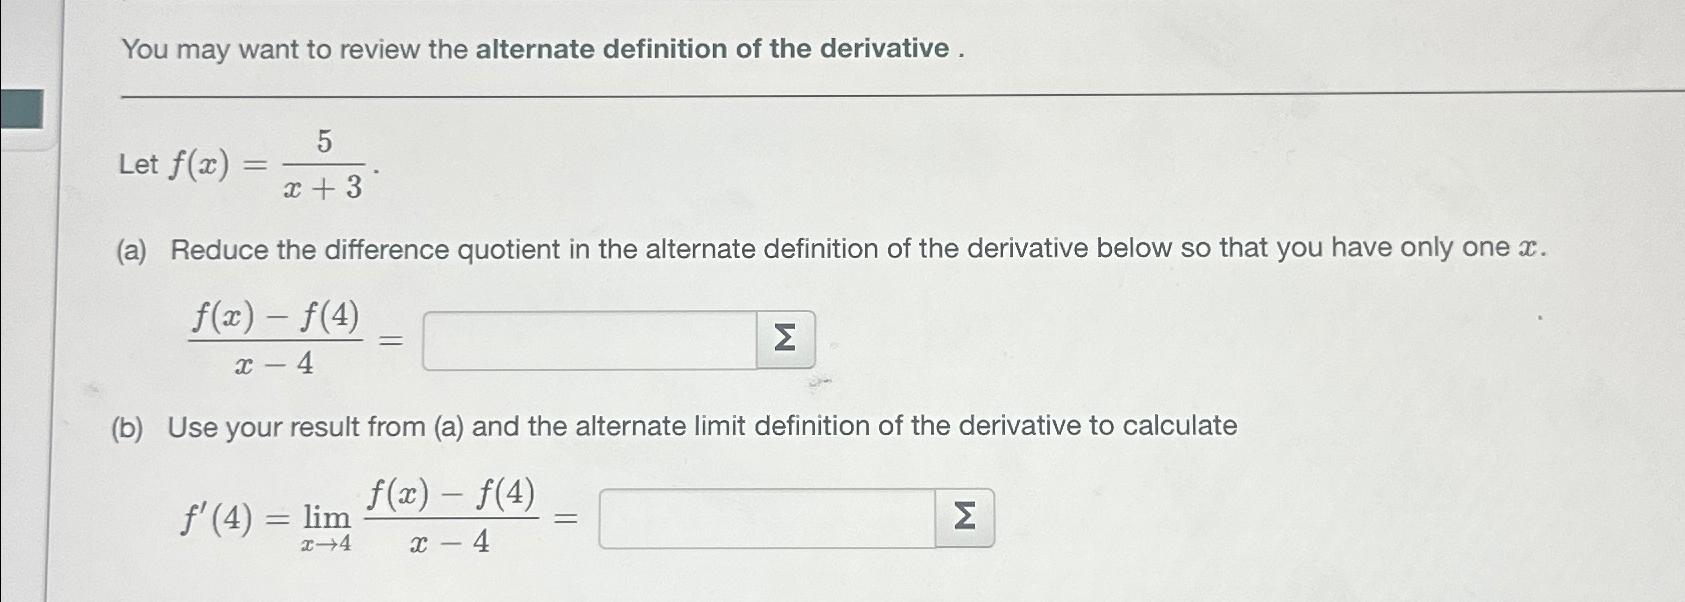Viewport: 1685px width, 602px height.
Task: Click the part (b) instruction line
Action: [675, 427]
